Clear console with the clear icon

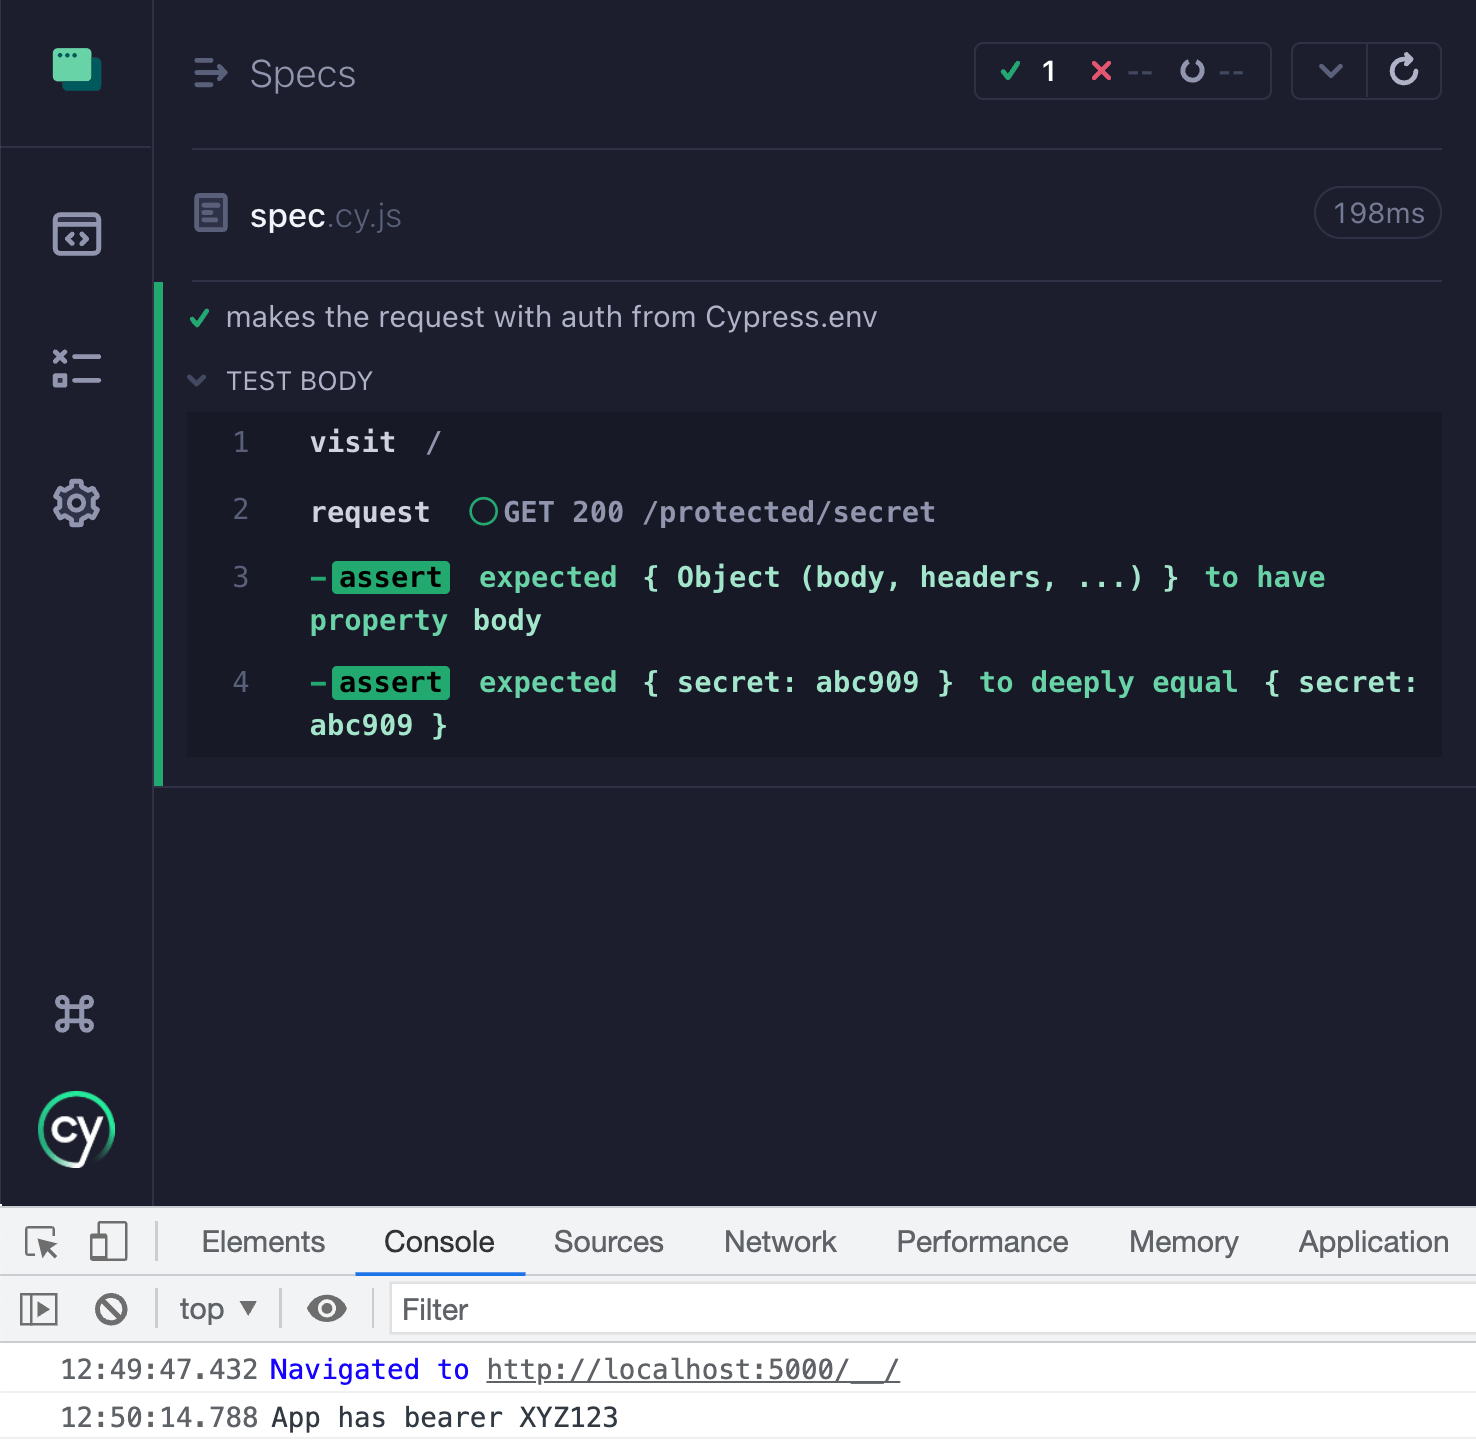[x=111, y=1309]
